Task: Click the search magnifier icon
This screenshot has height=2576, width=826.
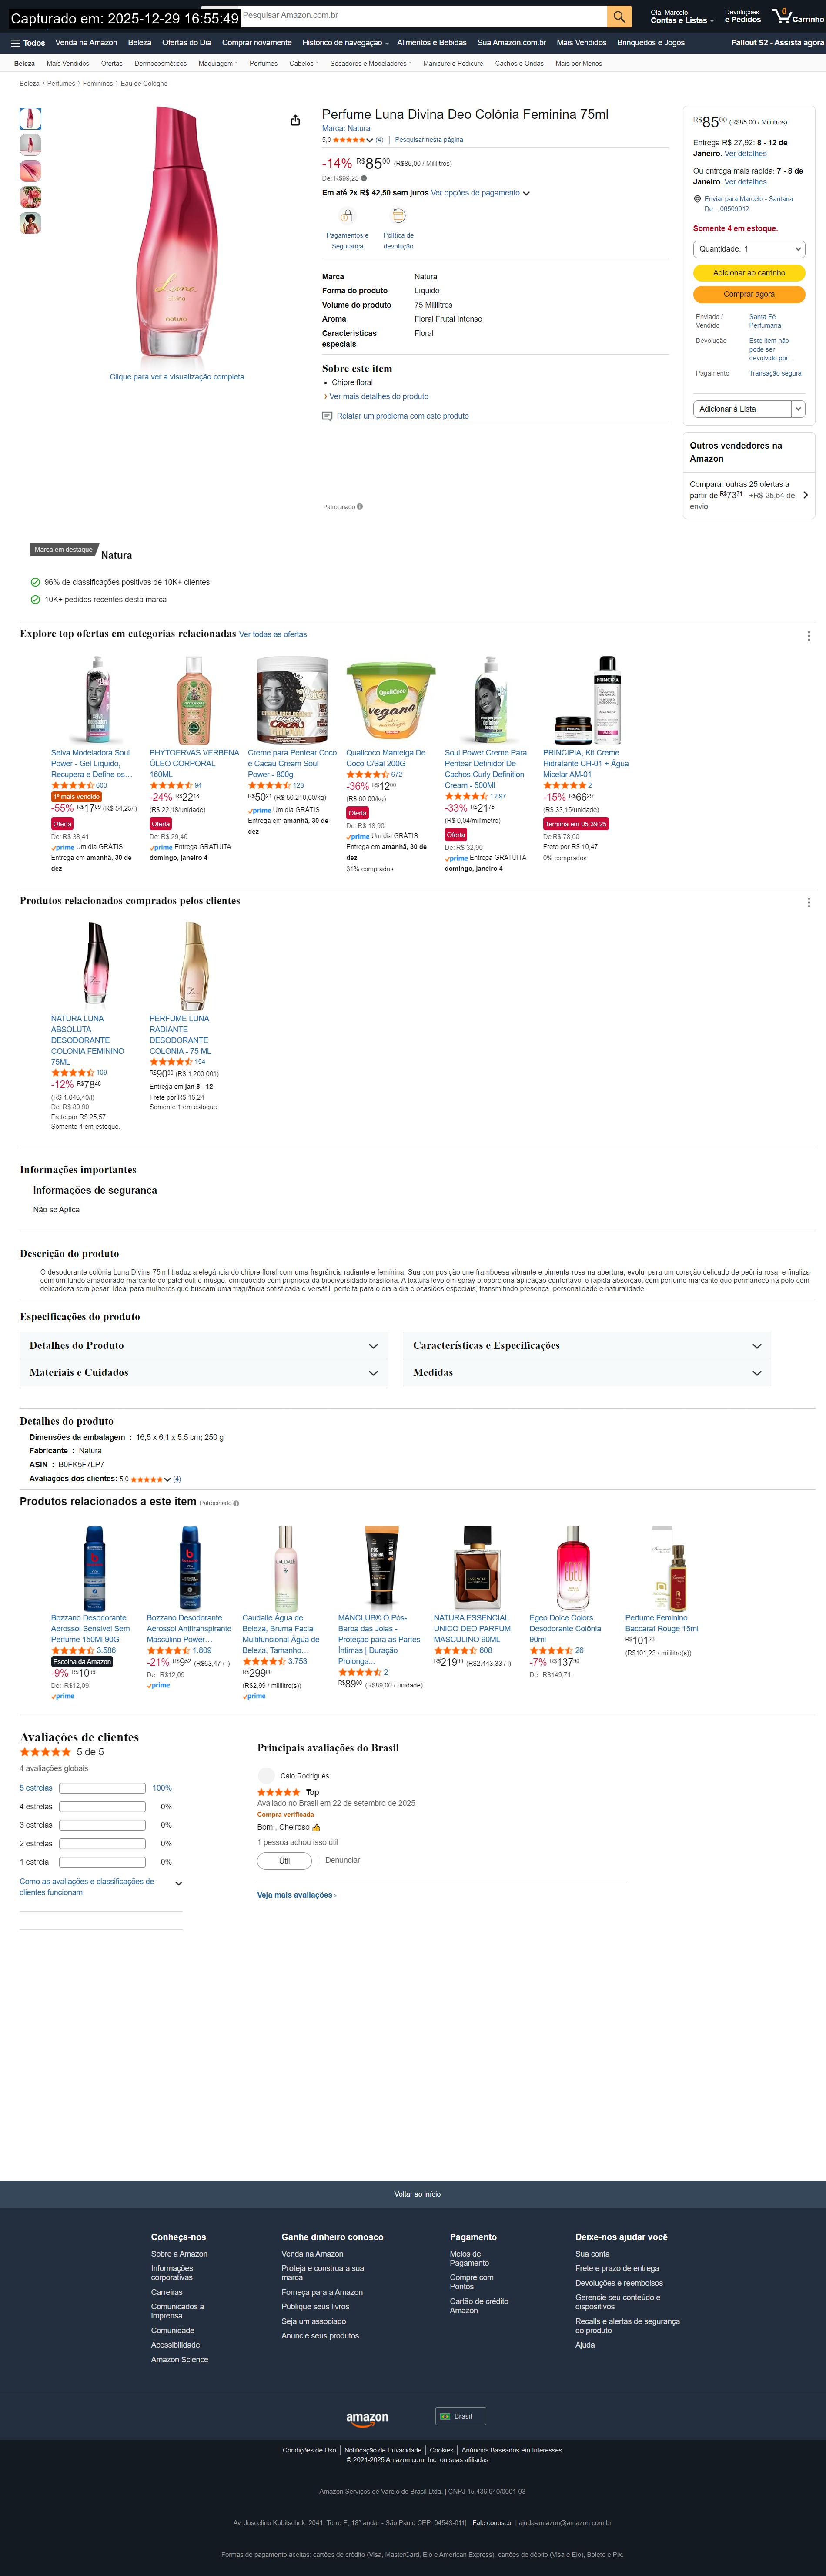Action: pos(619,16)
